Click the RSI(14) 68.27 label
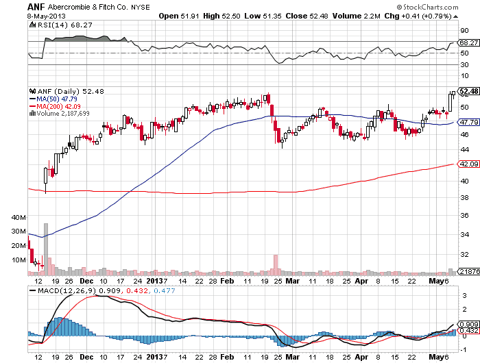This screenshot has width=480, height=363. [x=65, y=25]
